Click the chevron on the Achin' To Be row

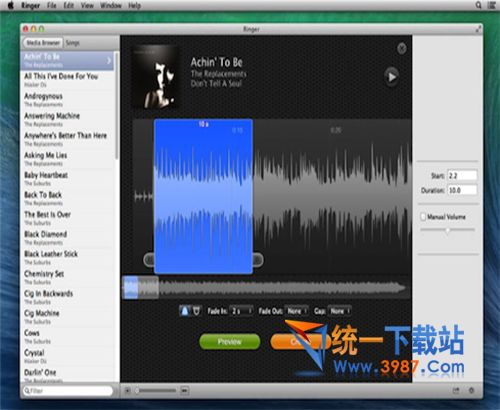pyautogui.click(x=109, y=61)
